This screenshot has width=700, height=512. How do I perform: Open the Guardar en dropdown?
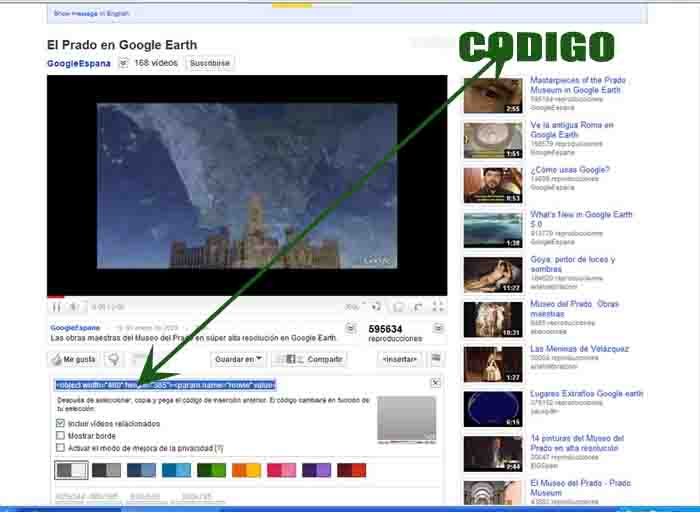coord(238,359)
